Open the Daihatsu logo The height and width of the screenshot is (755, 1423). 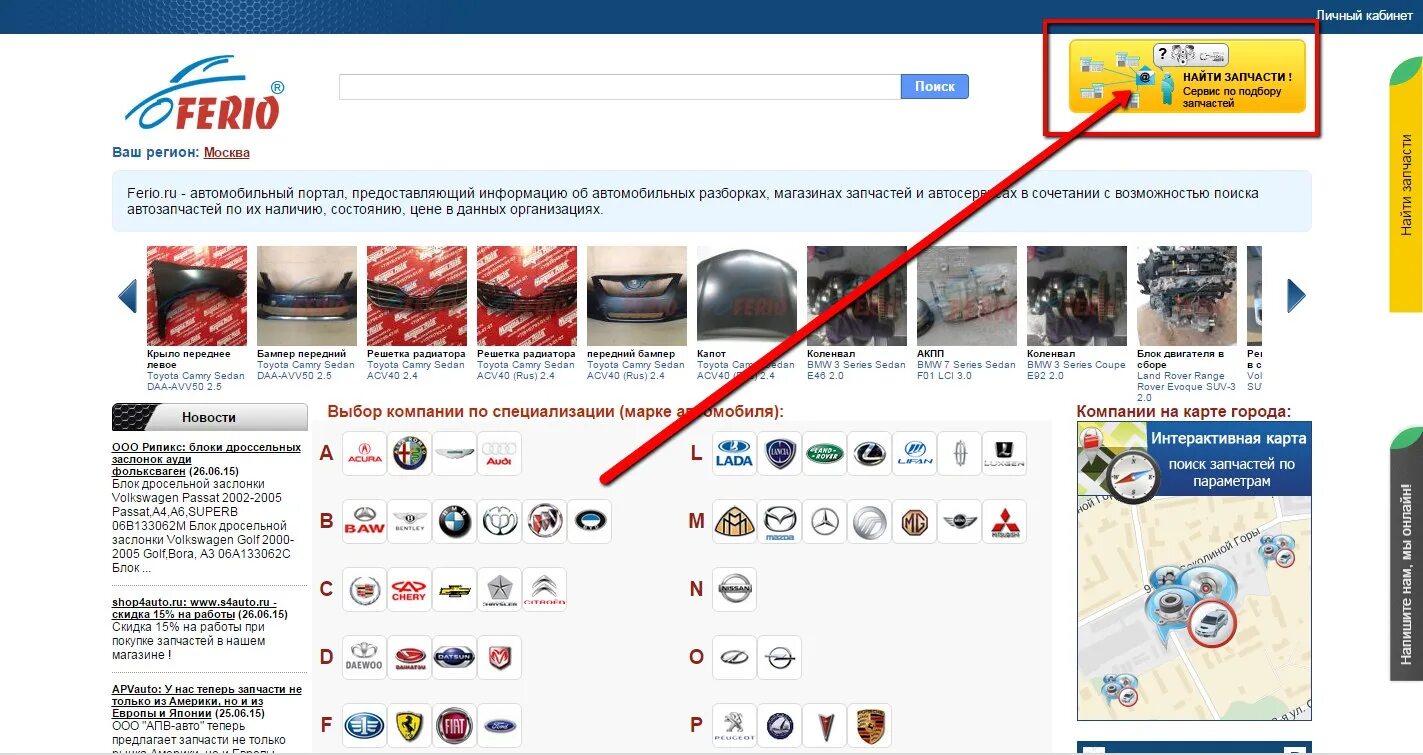(409, 658)
